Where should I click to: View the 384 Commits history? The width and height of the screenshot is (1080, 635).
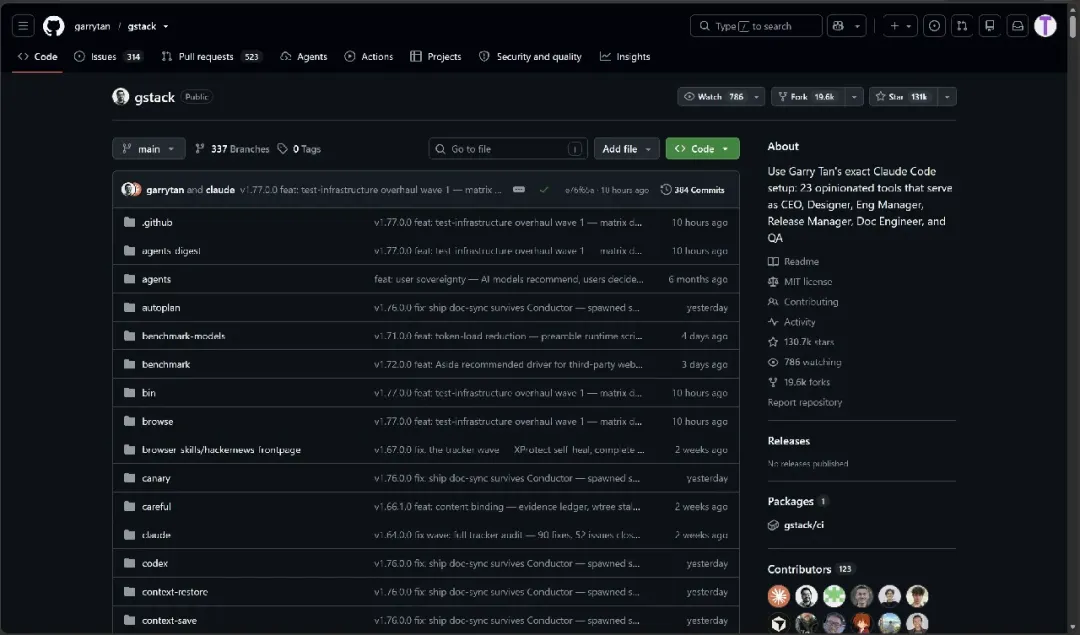click(692, 190)
